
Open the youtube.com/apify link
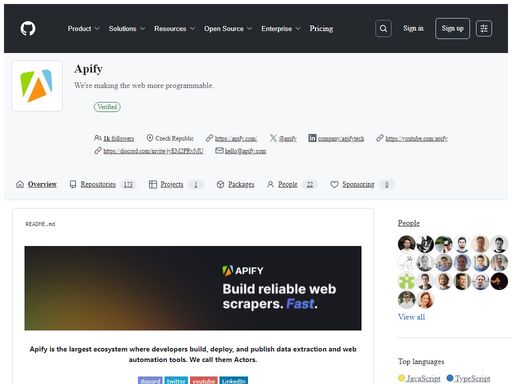(x=416, y=138)
